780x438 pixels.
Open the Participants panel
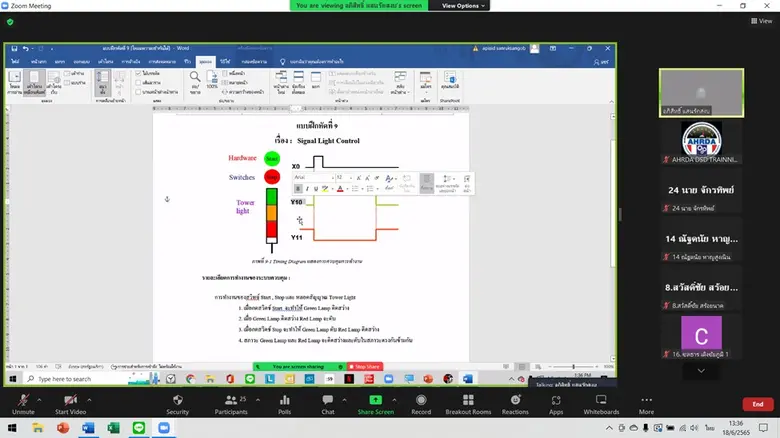(x=229, y=398)
